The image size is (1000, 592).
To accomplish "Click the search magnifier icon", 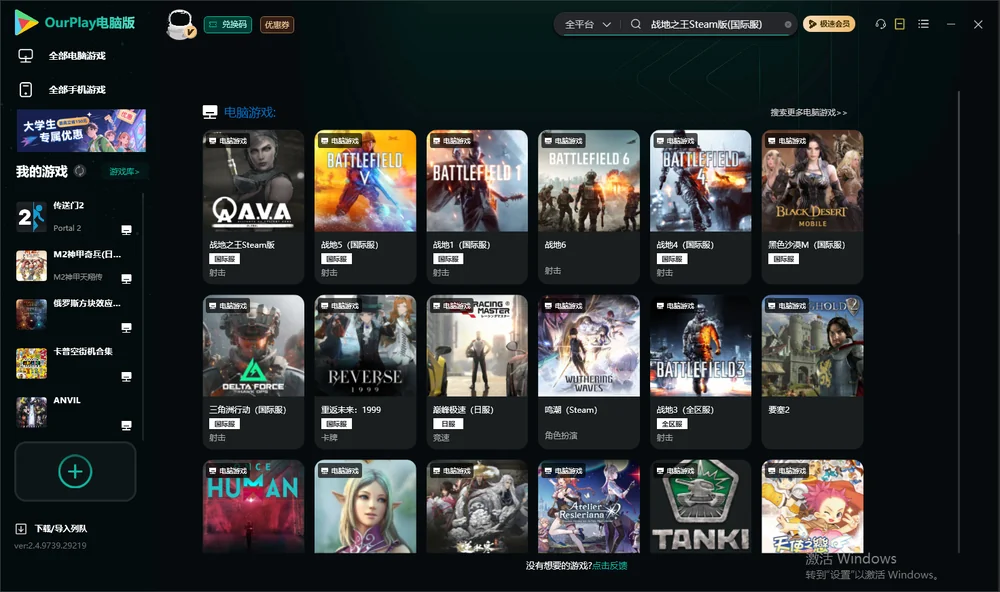I will [636, 24].
